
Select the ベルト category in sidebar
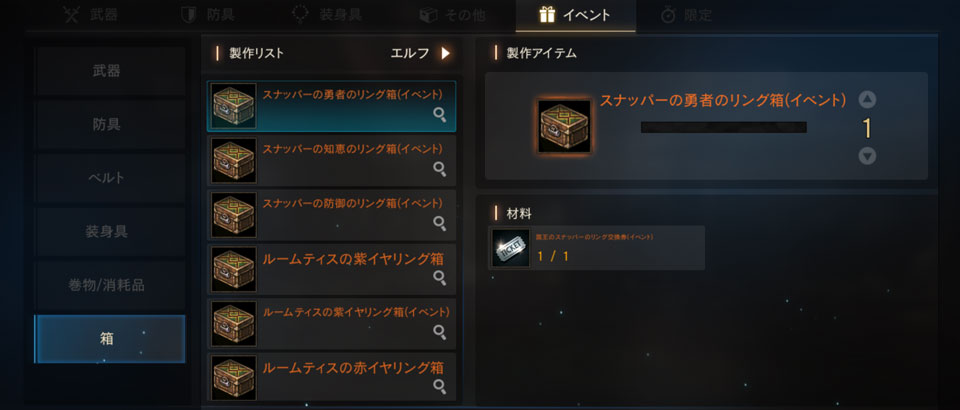(x=110, y=178)
